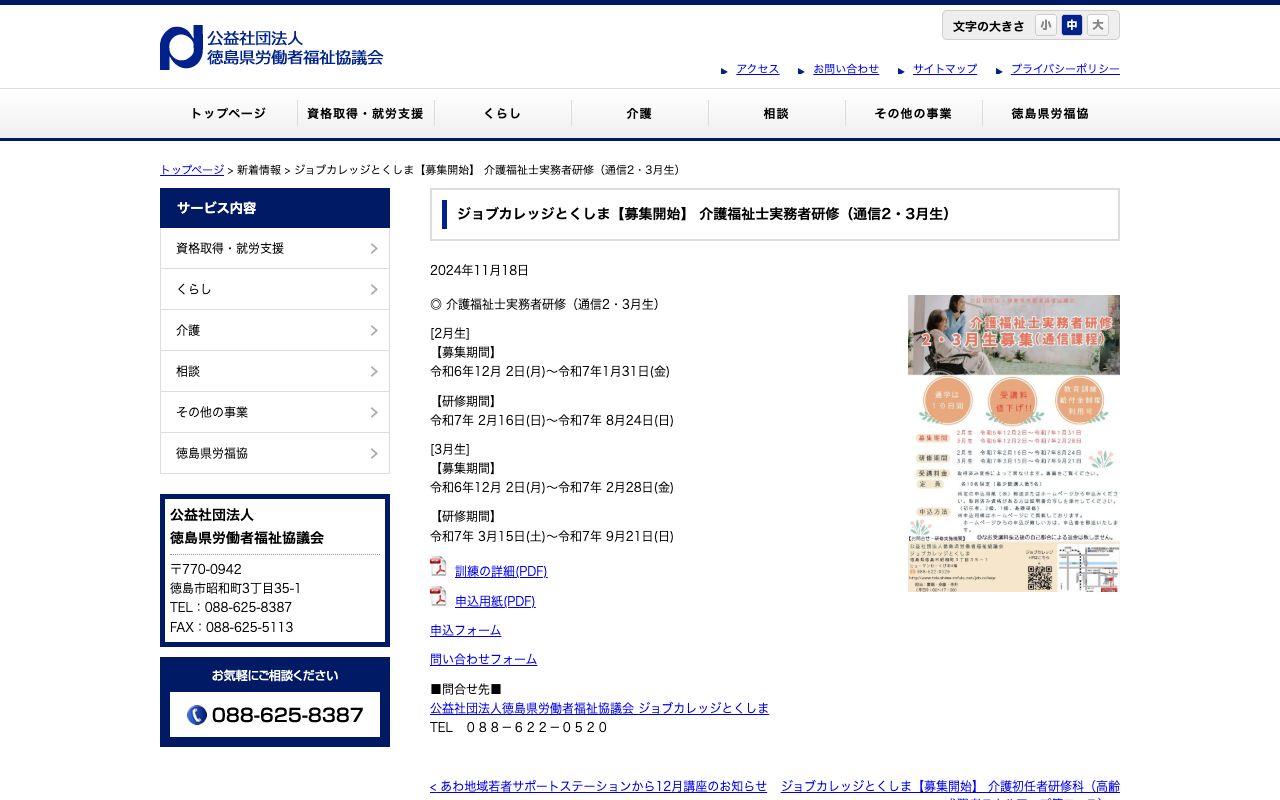Screen dimensions: 1280x800
Task: Click the triangle icon before アクセス
Action: (x=725, y=70)
